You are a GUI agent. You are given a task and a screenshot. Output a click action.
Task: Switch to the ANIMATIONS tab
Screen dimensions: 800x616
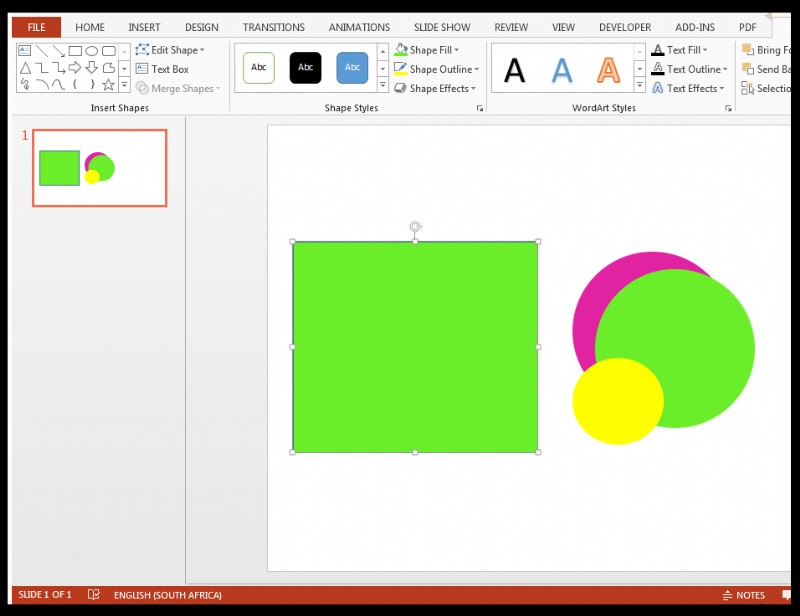click(359, 27)
